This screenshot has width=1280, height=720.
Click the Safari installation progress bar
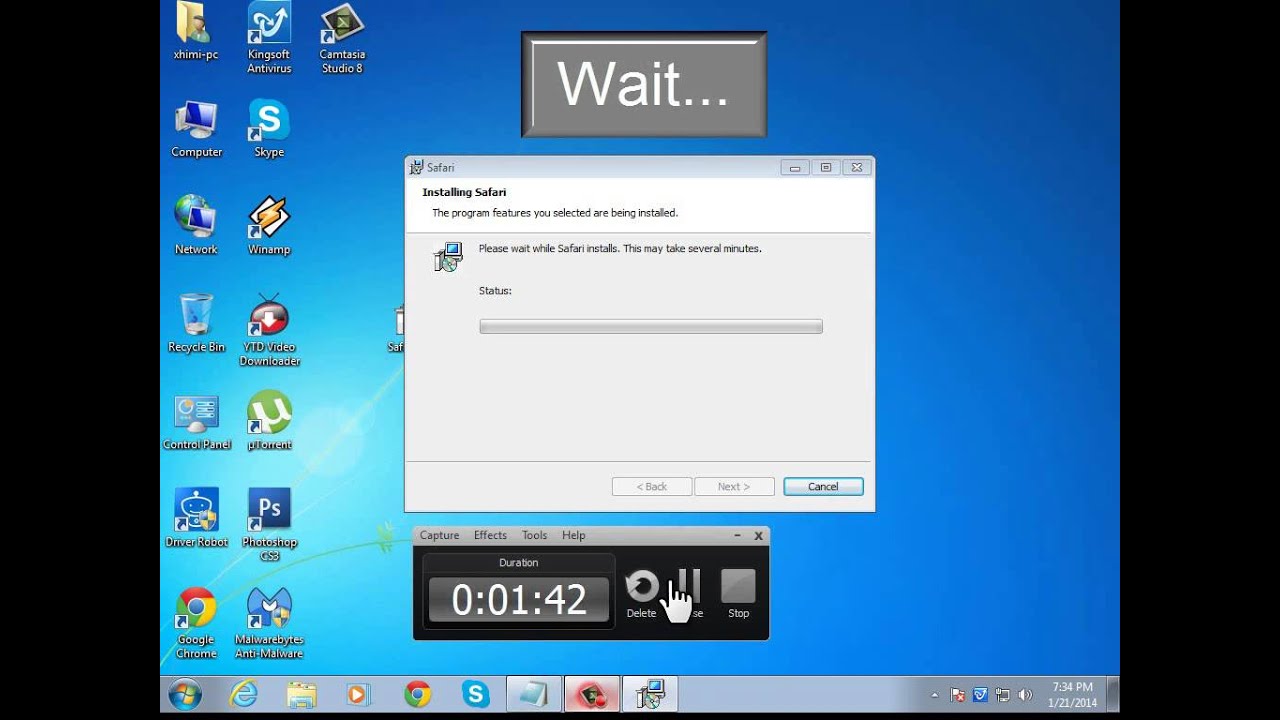pos(651,326)
